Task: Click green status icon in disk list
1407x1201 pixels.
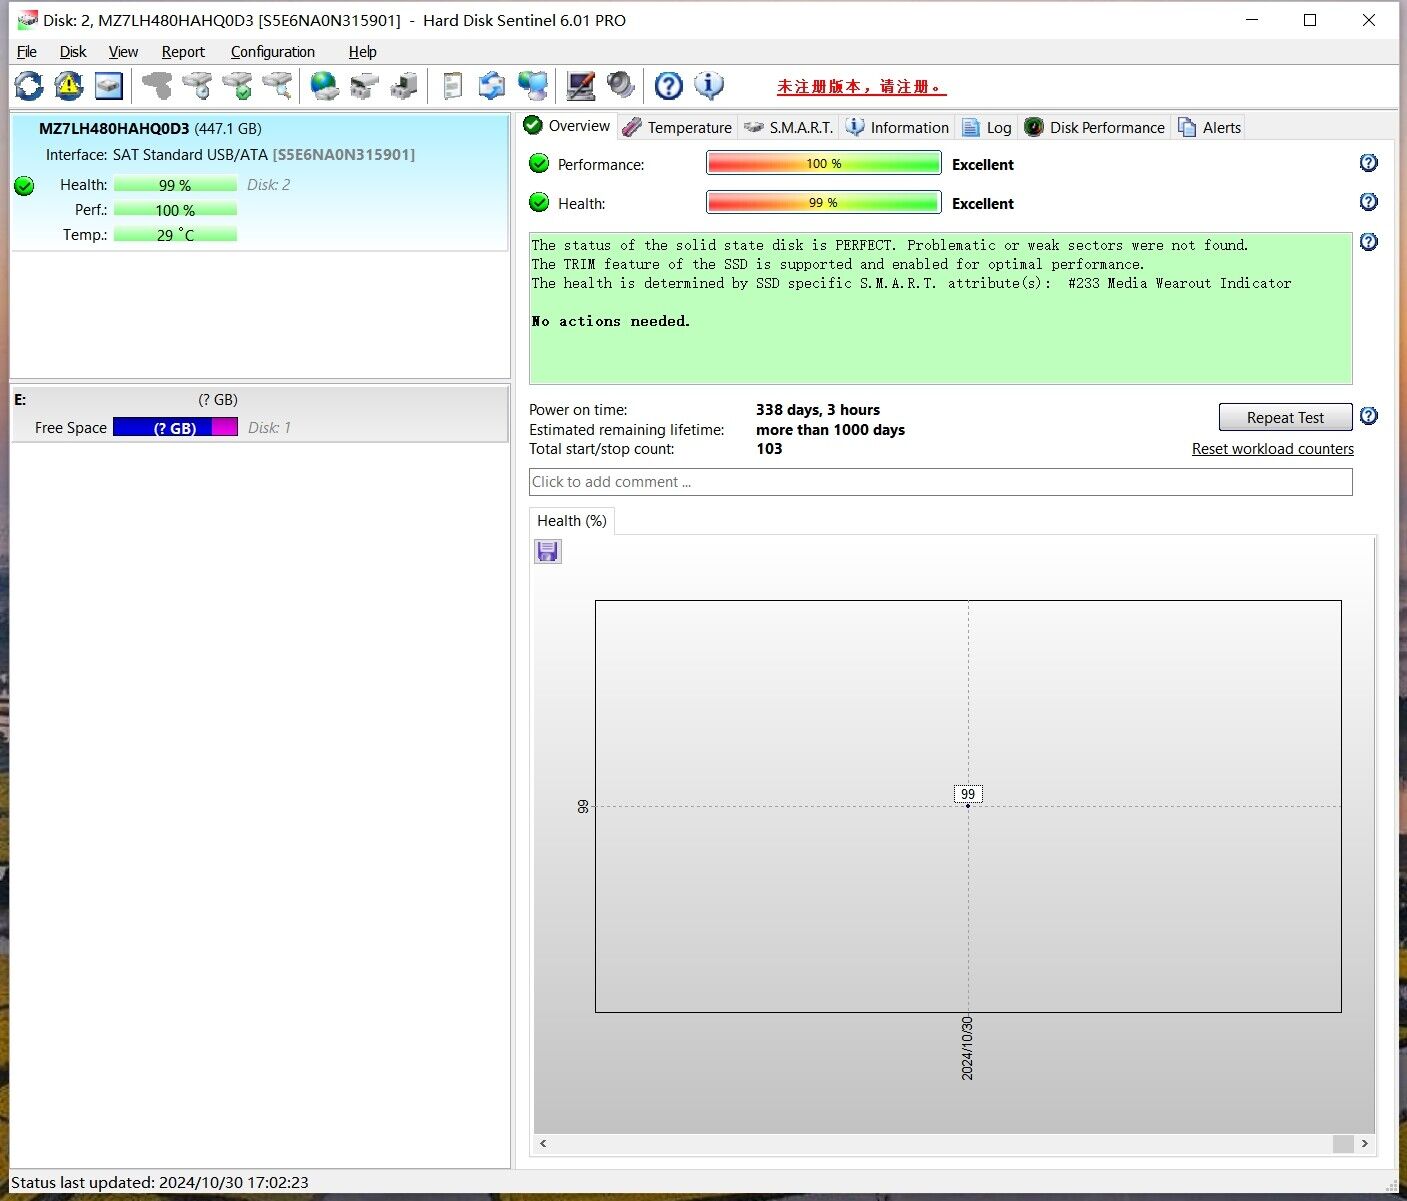Action: [x=25, y=186]
